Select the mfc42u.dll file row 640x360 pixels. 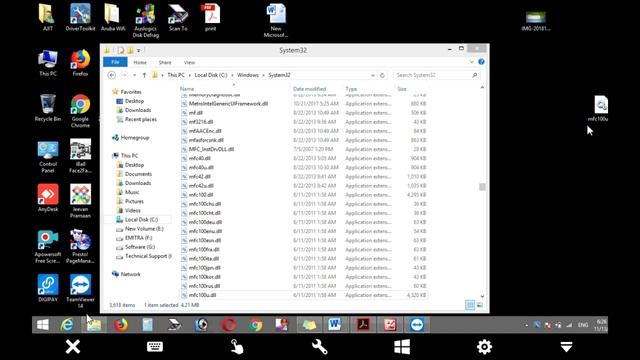click(x=304, y=185)
